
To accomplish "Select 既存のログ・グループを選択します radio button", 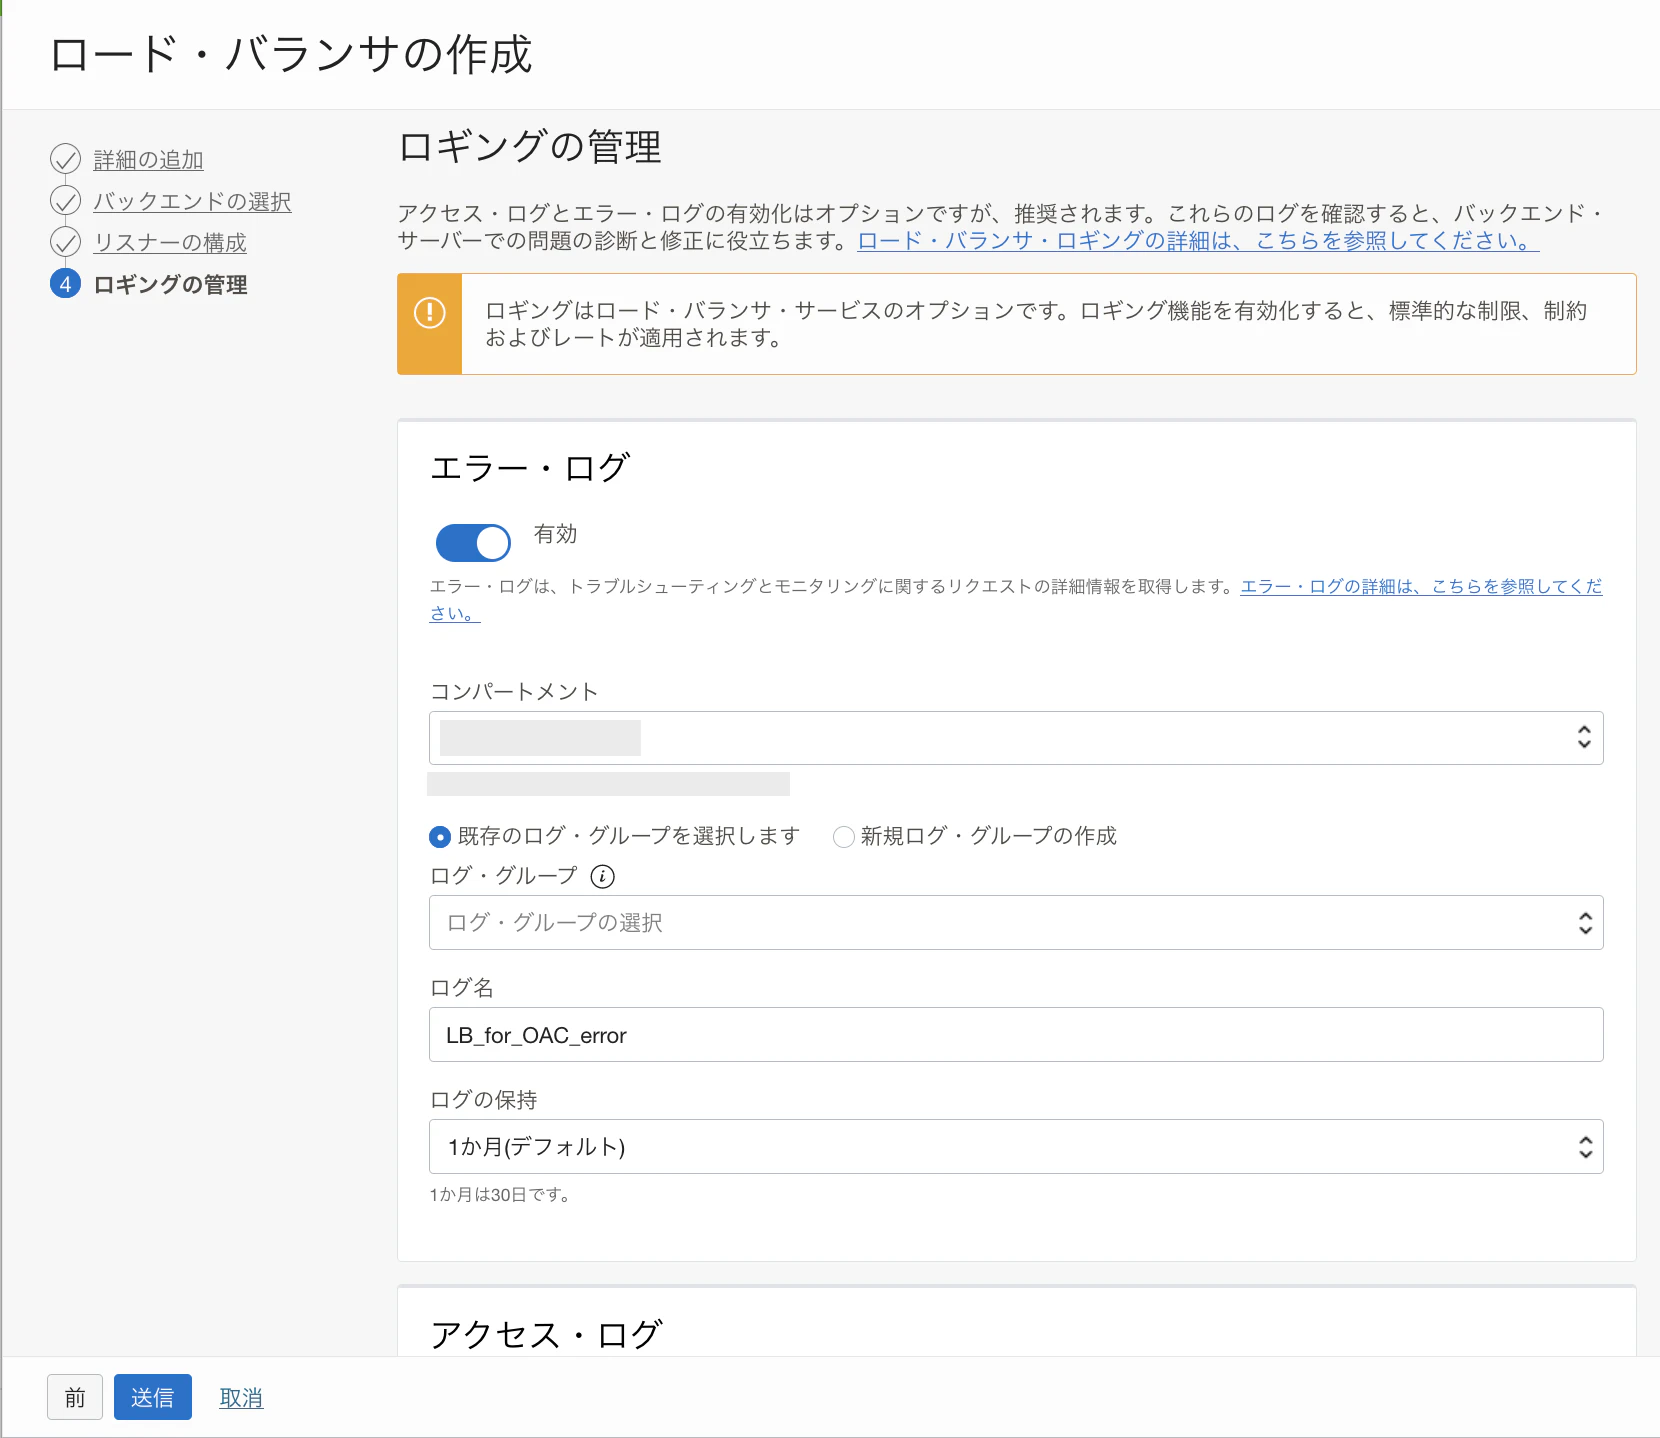I will click(x=440, y=836).
